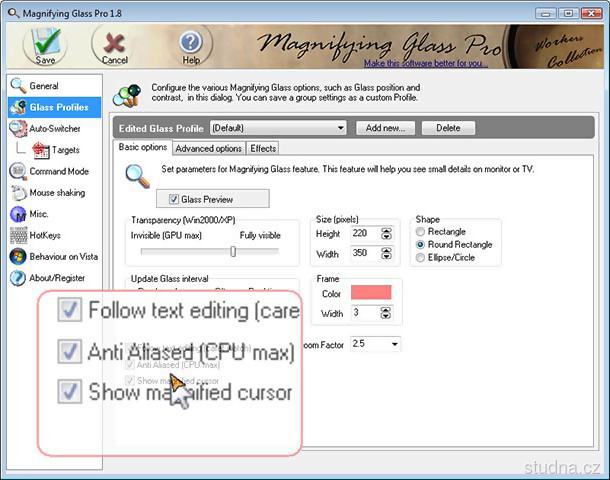Select the Targets tree entry label
The image size is (610, 480).
(66, 150)
